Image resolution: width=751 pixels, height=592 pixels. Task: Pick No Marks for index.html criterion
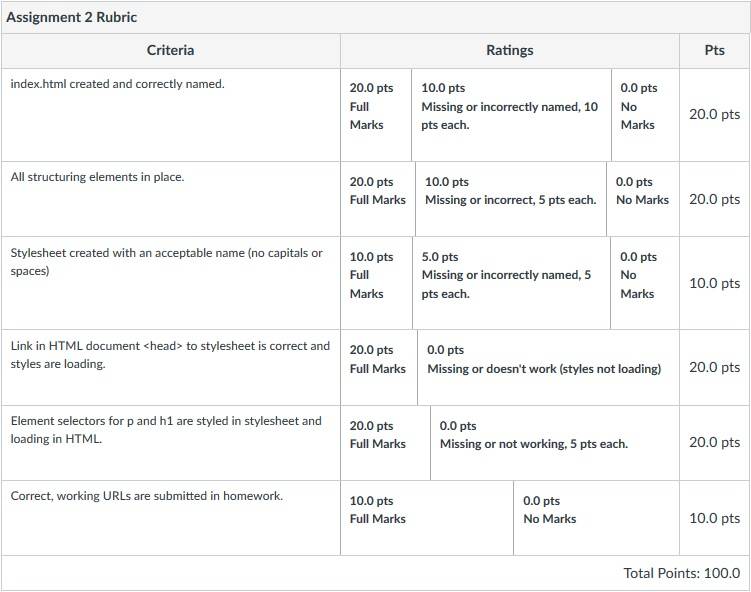tap(645, 115)
